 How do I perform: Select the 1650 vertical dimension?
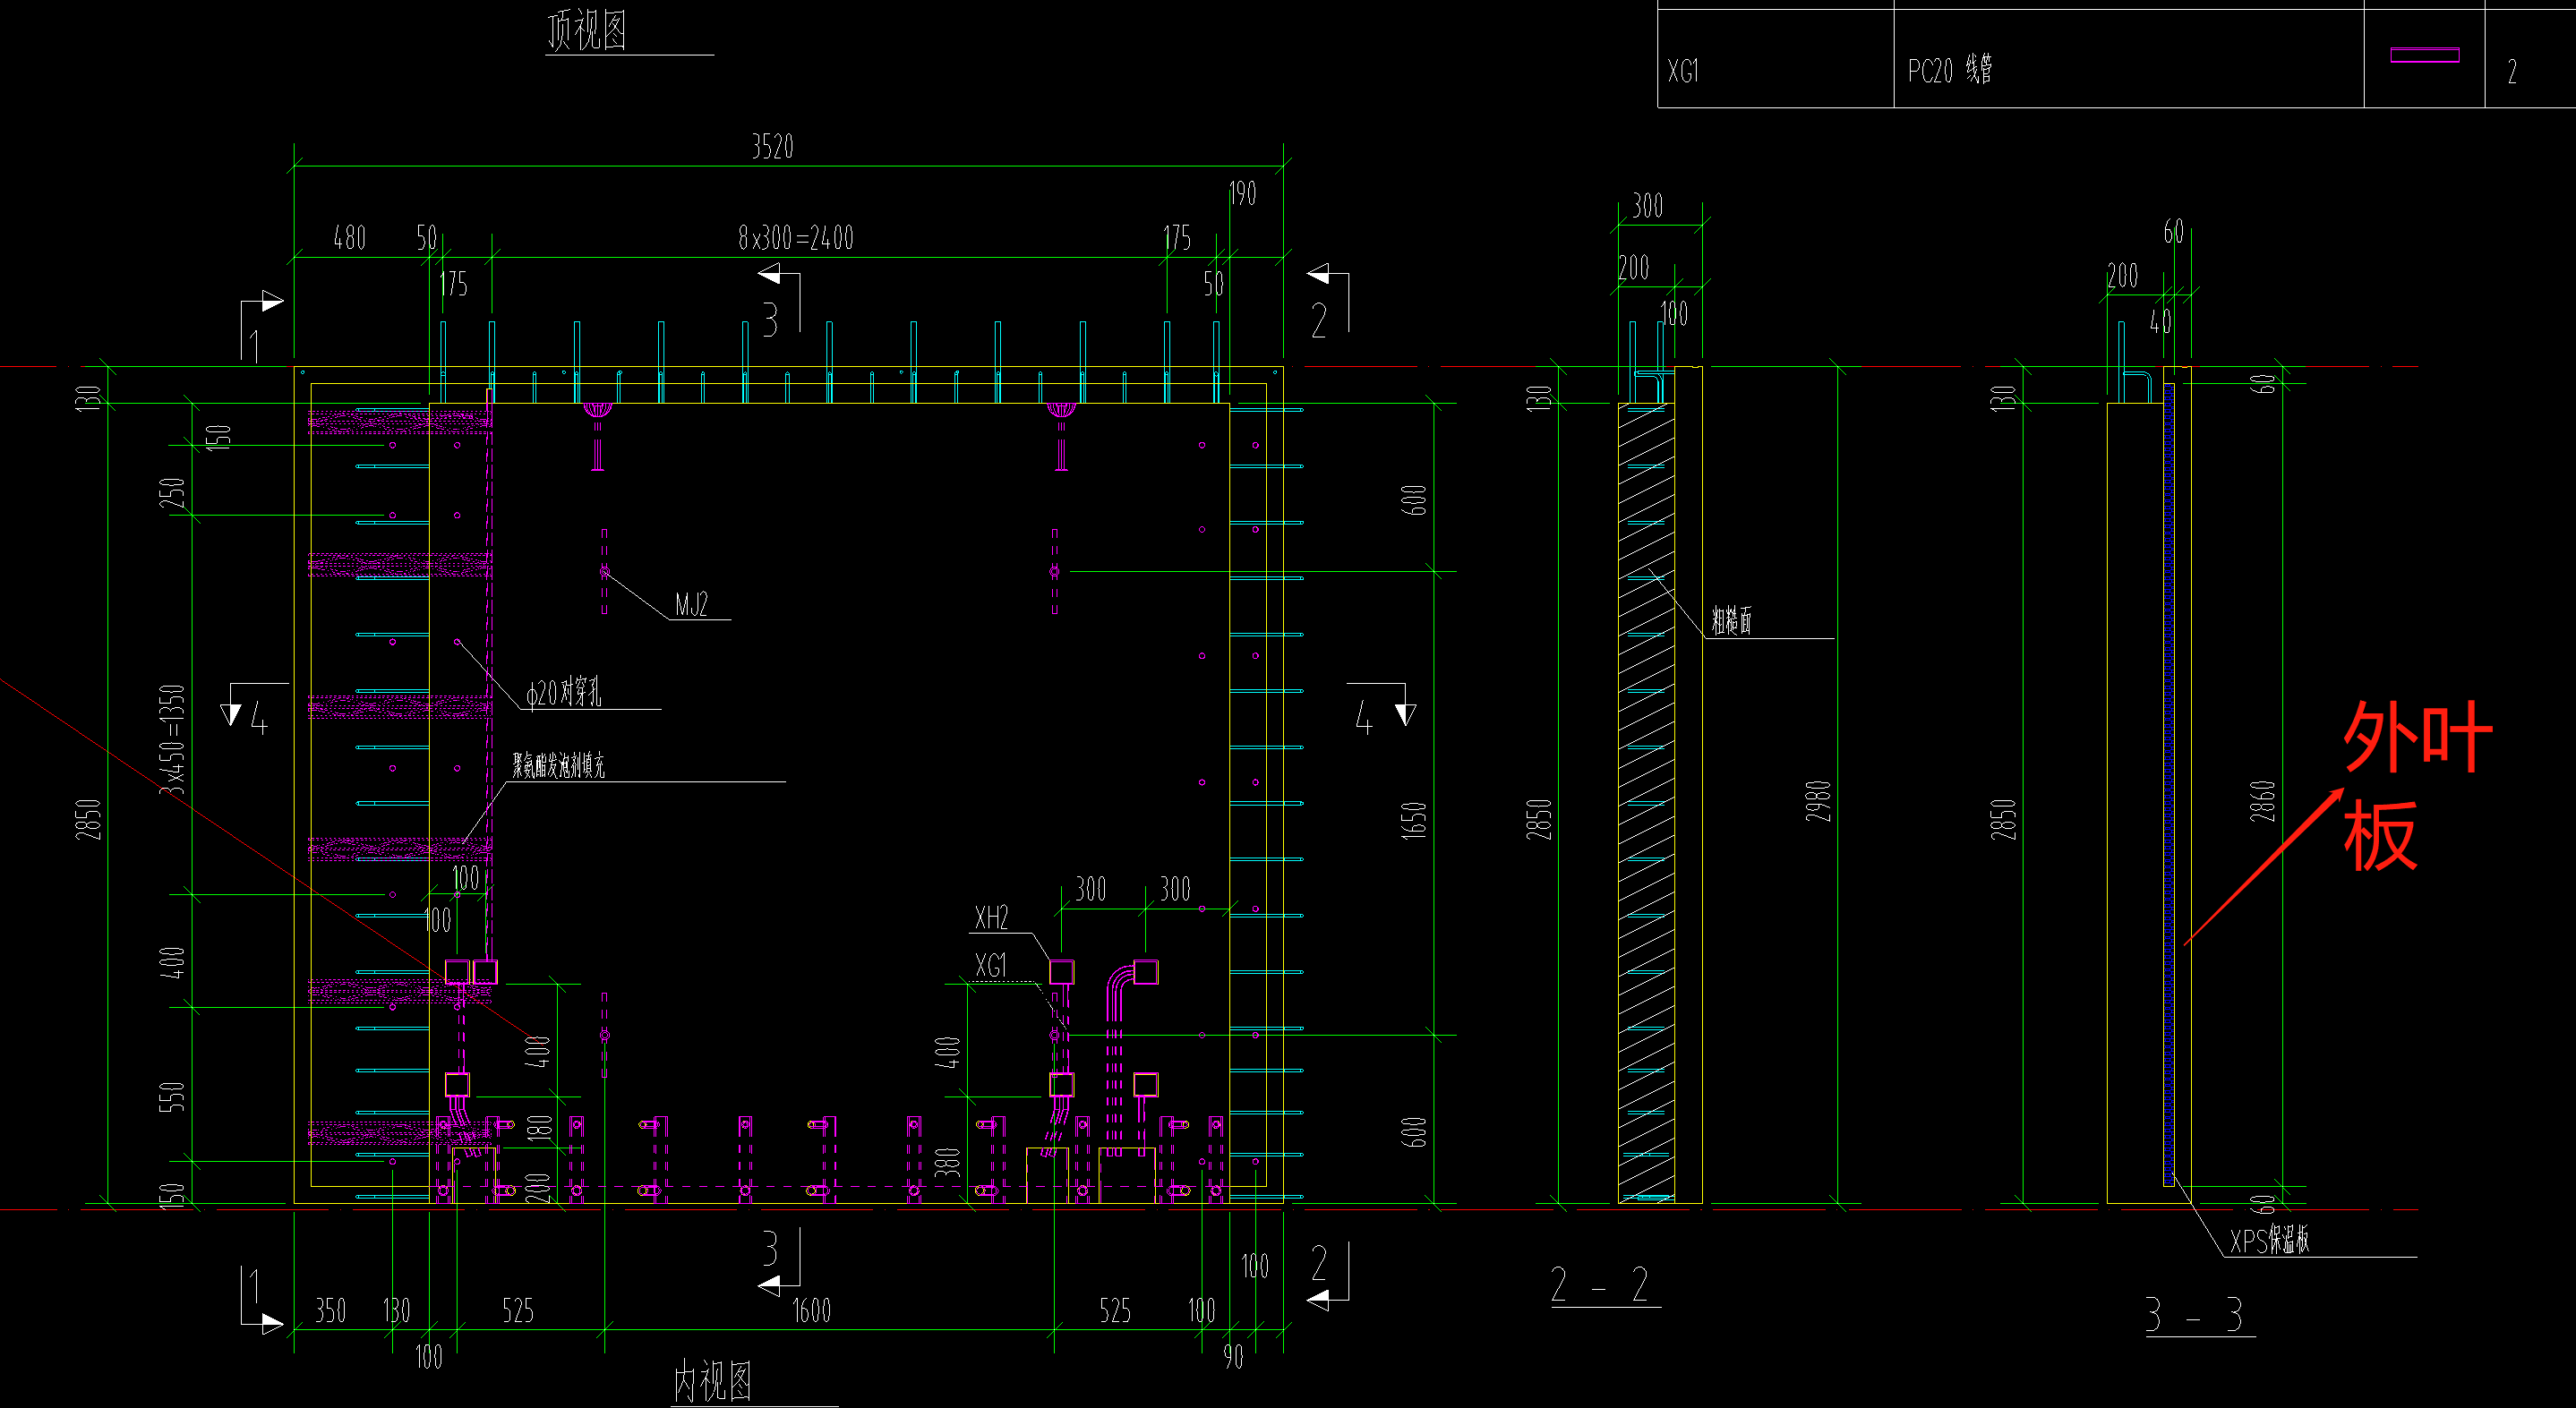click(1413, 820)
